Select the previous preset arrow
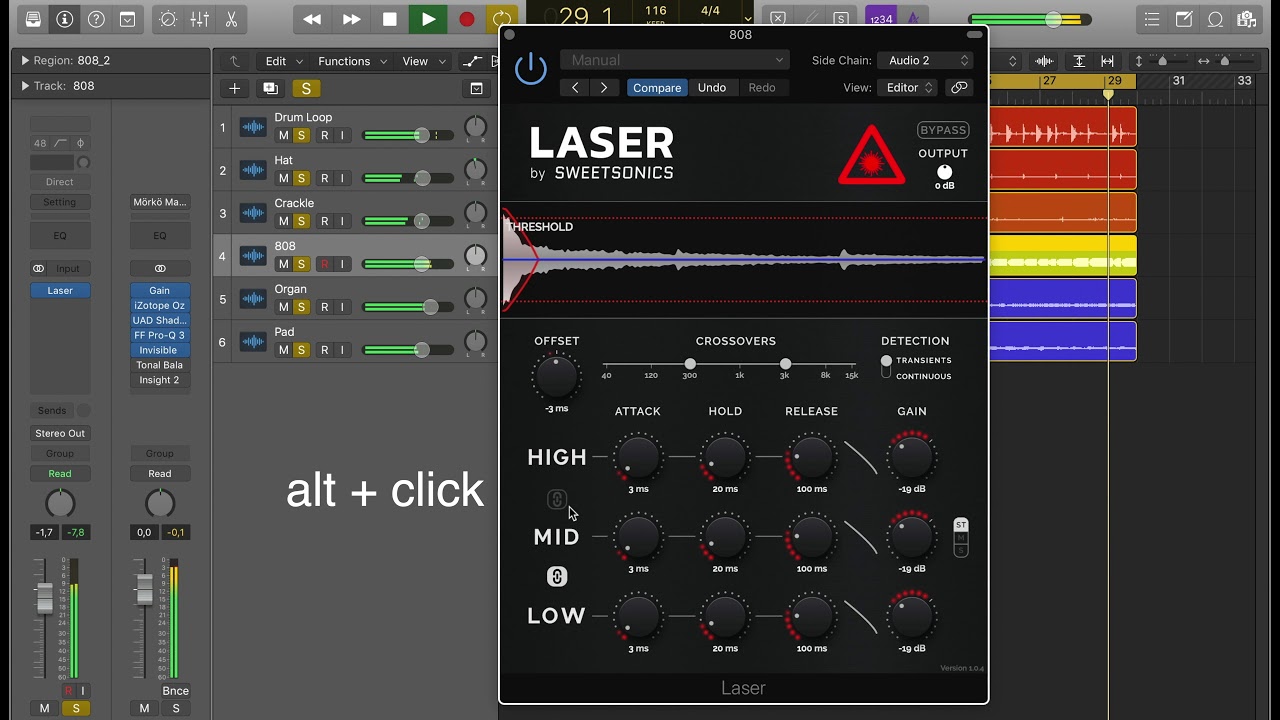This screenshot has width=1280, height=720. [575, 87]
